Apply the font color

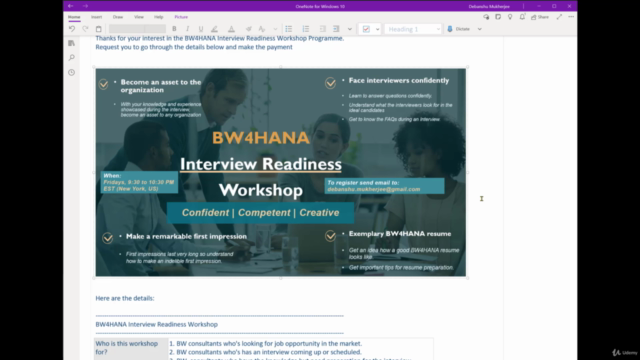pyautogui.click(x=231, y=29)
